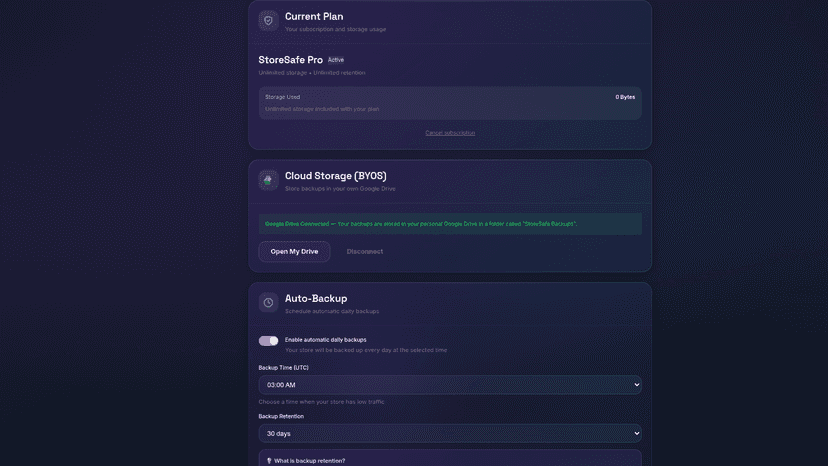Image resolution: width=828 pixels, height=466 pixels.
Task: Click the What is backup retention? text
Action: (309, 461)
